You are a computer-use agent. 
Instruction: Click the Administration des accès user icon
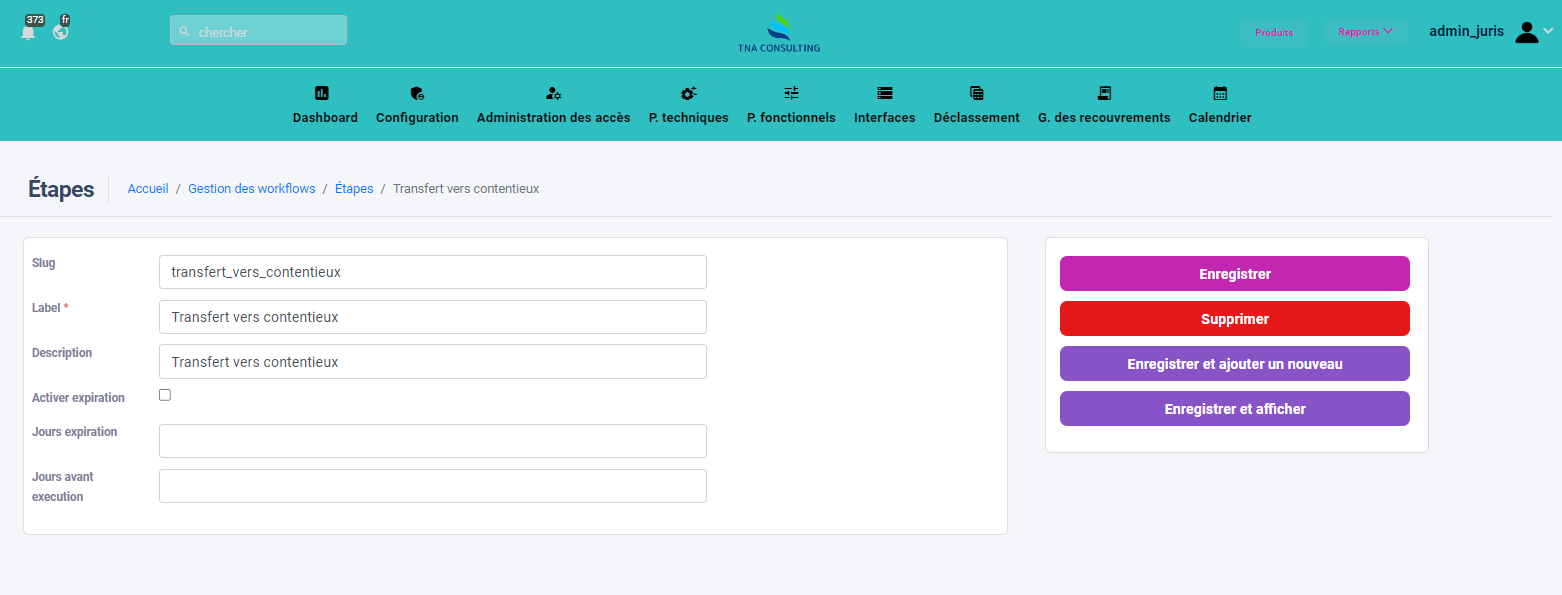(553, 93)
